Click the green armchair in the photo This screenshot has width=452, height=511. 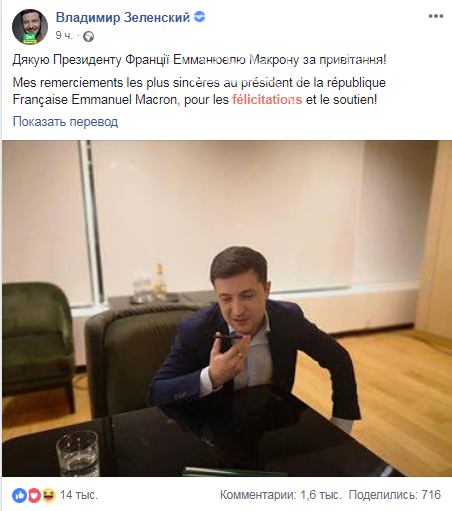(x=37, y=345)
